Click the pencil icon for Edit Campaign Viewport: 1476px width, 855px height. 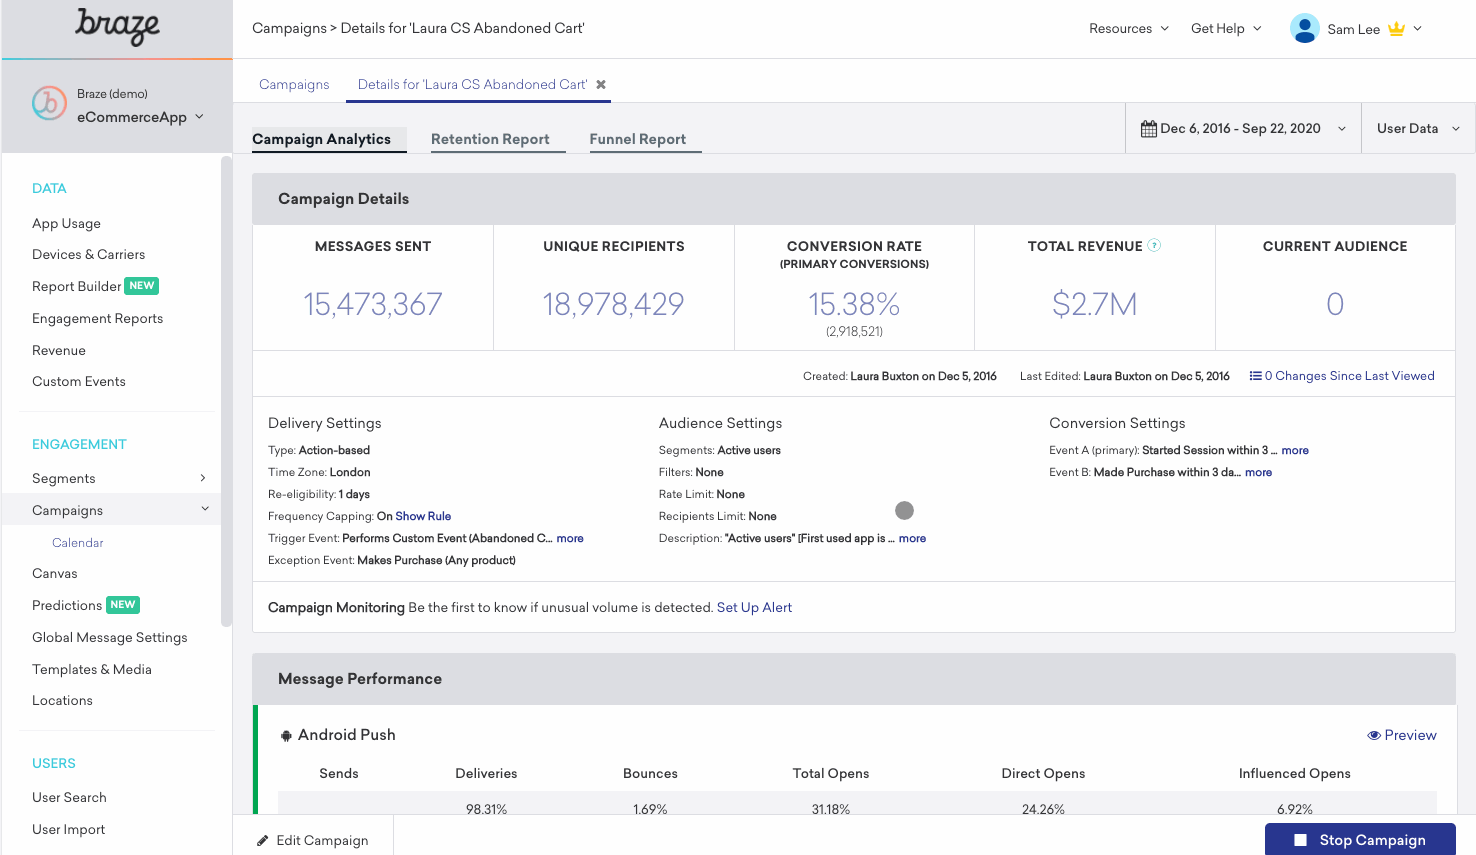coord(263,841)
